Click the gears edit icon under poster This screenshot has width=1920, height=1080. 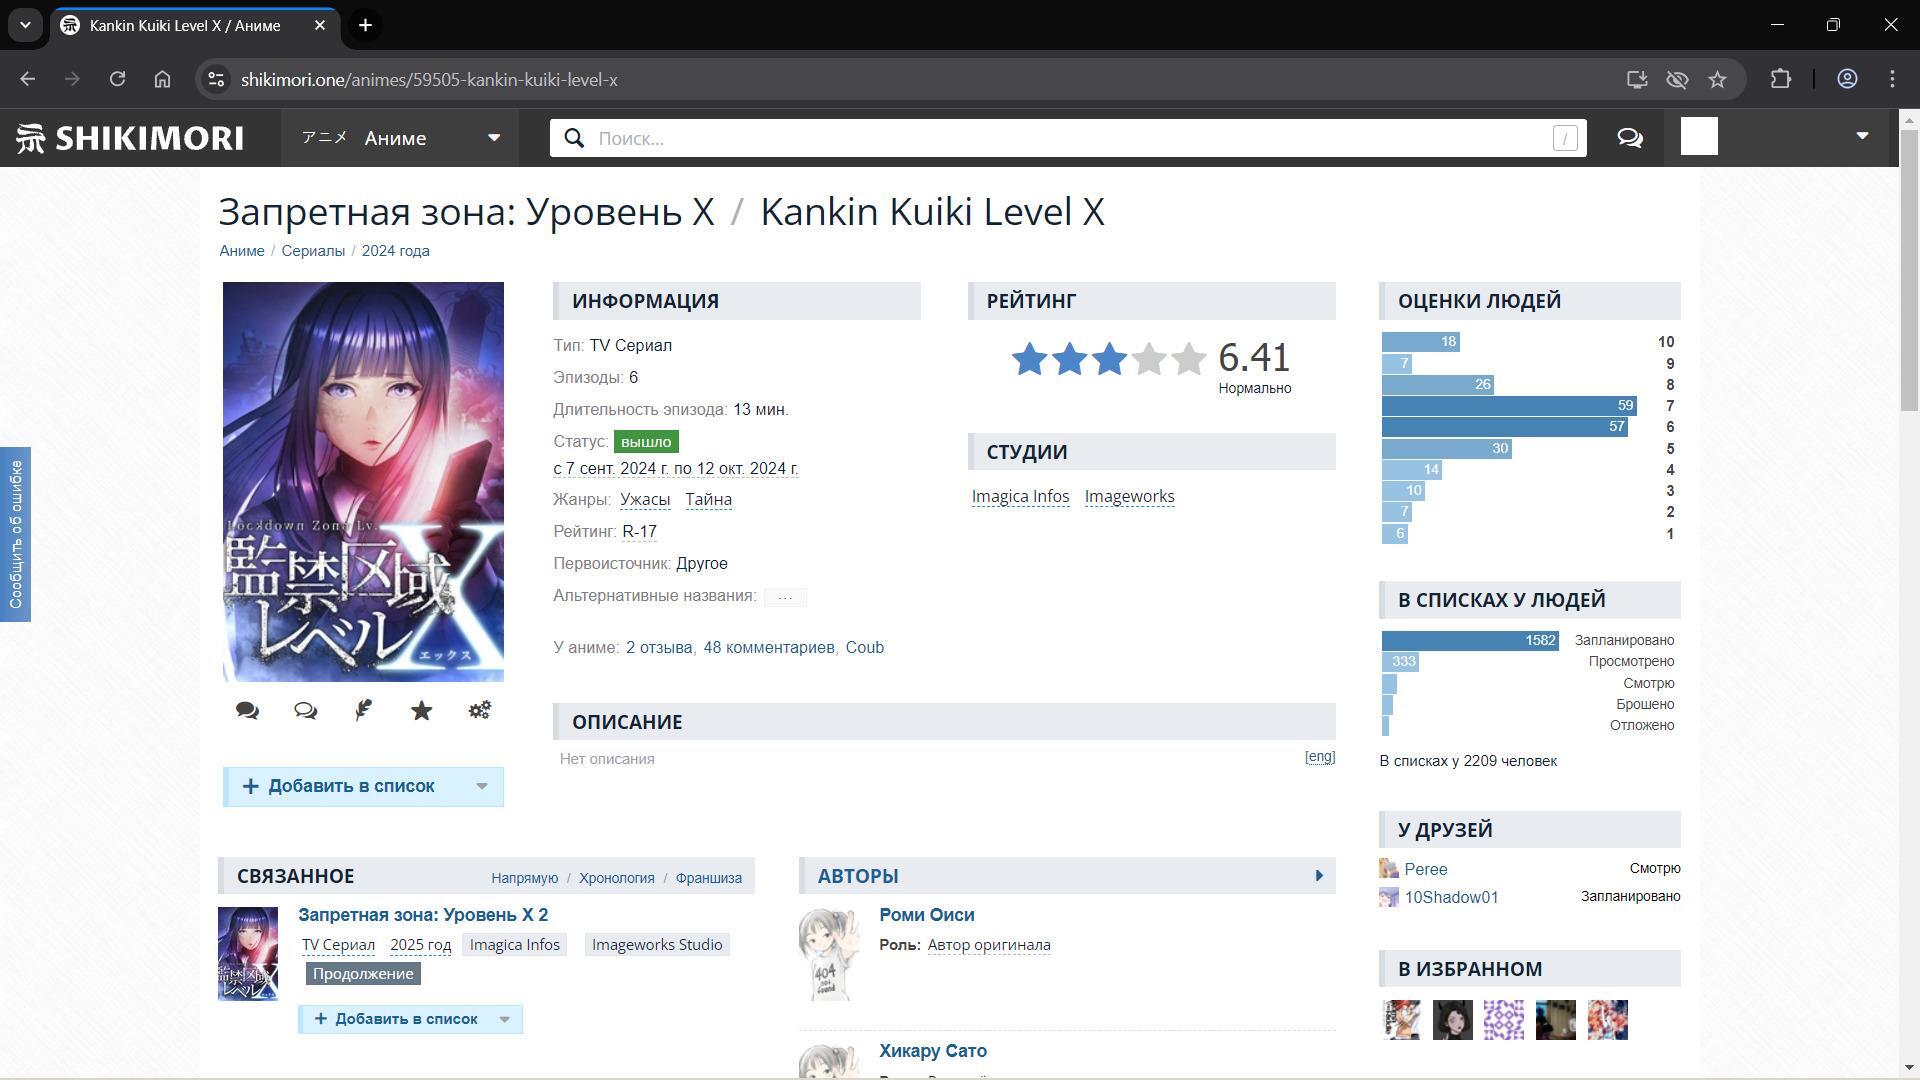pos(479,710)
